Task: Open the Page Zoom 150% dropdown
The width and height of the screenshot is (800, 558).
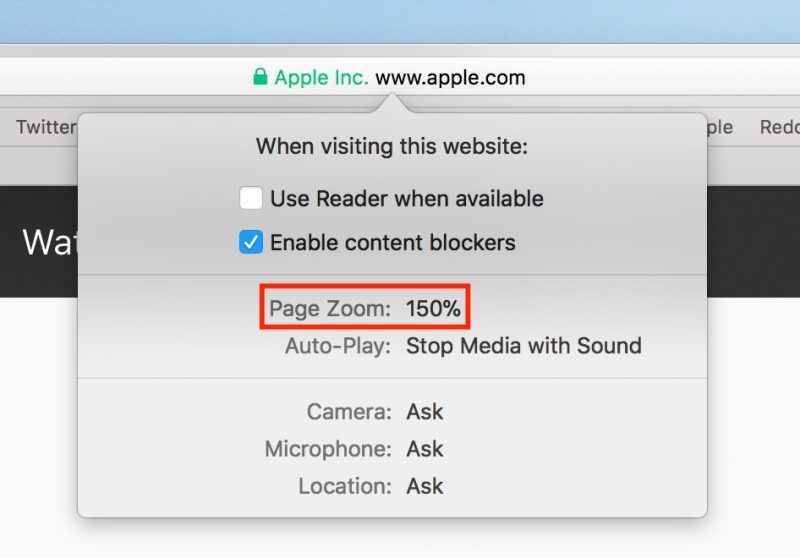Action: (x=433, y=309)
